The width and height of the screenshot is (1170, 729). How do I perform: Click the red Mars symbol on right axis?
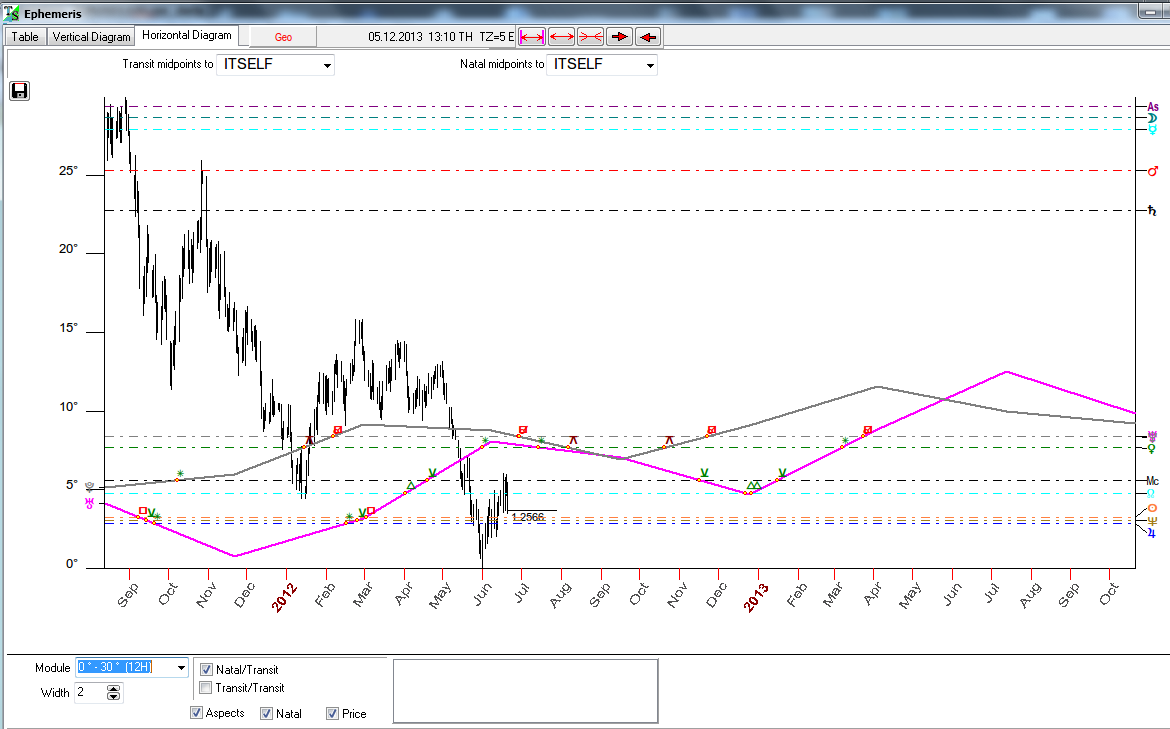[1152, 171]
